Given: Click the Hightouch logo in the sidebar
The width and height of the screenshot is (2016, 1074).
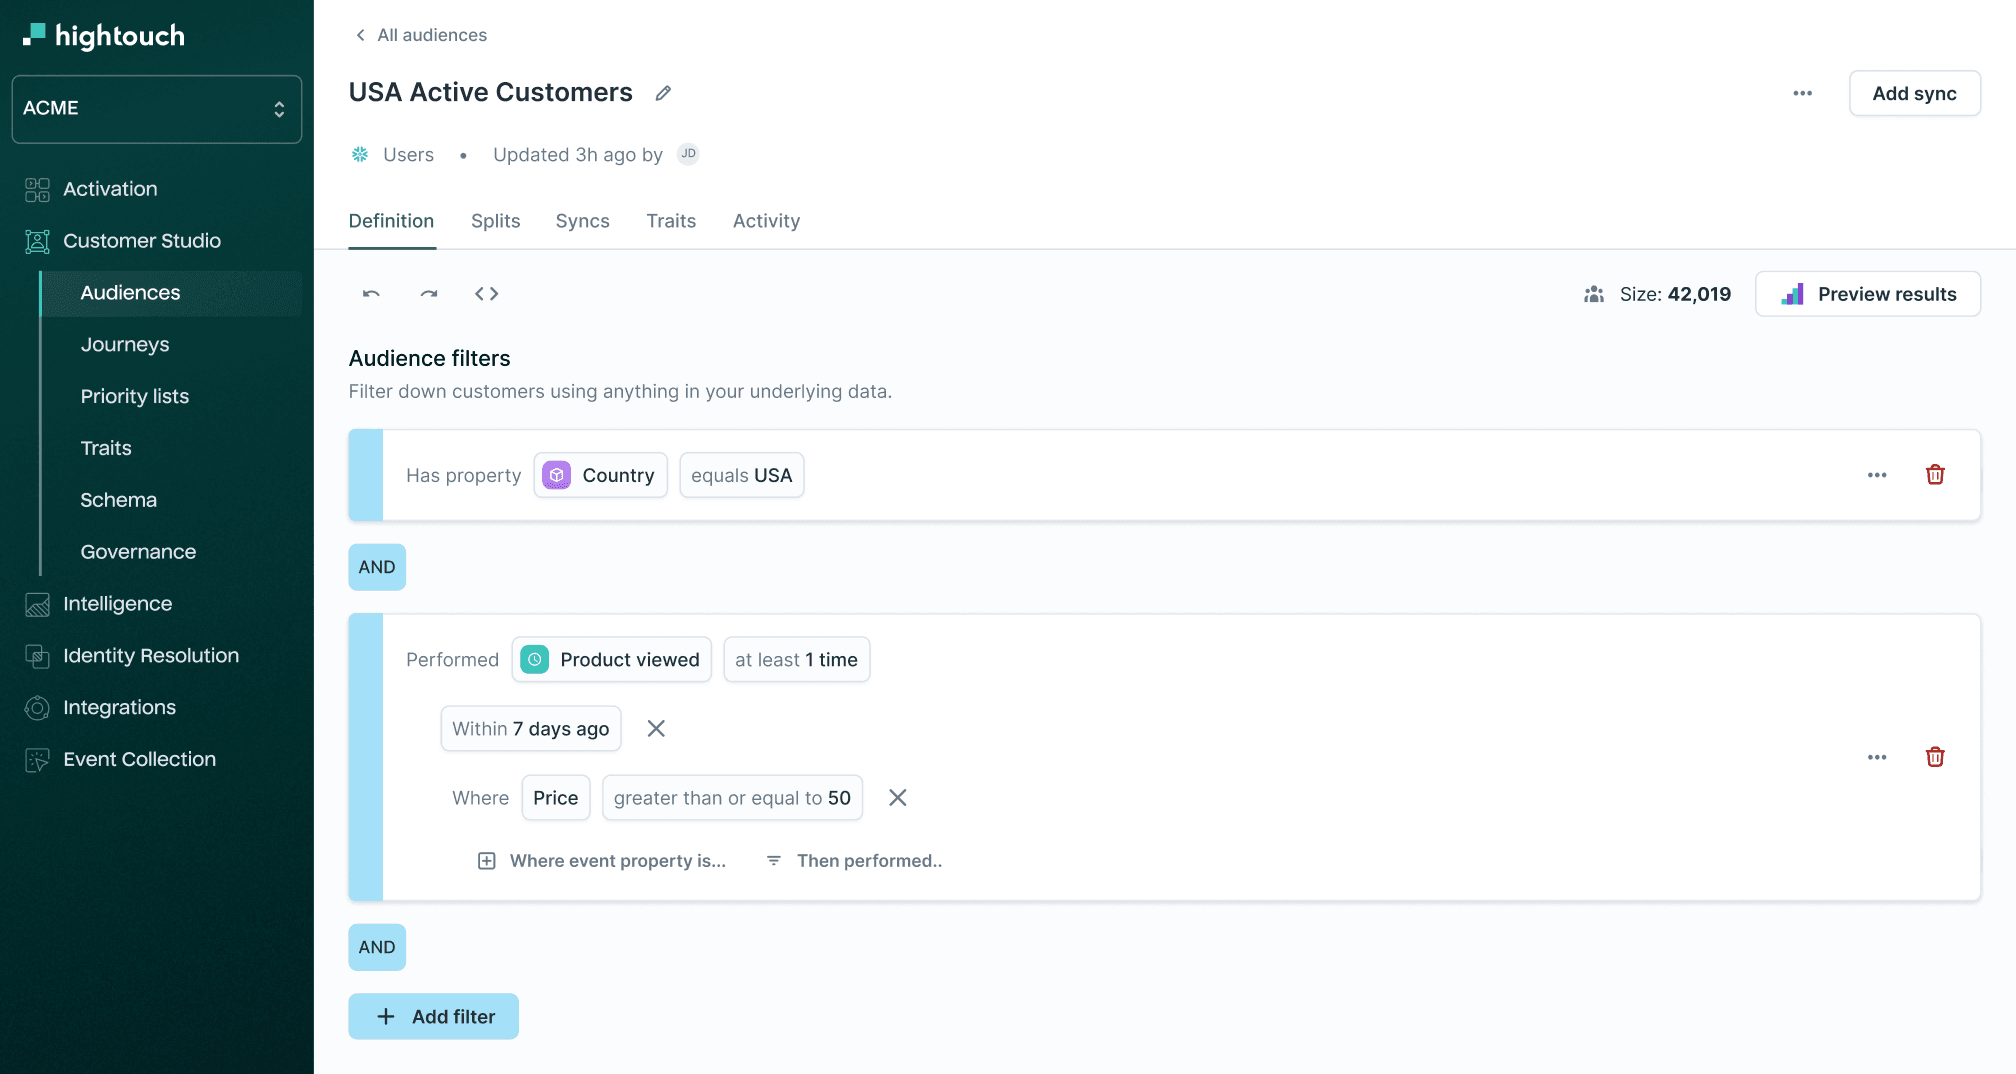Looking at the screenshot, I should pos(103,36).
